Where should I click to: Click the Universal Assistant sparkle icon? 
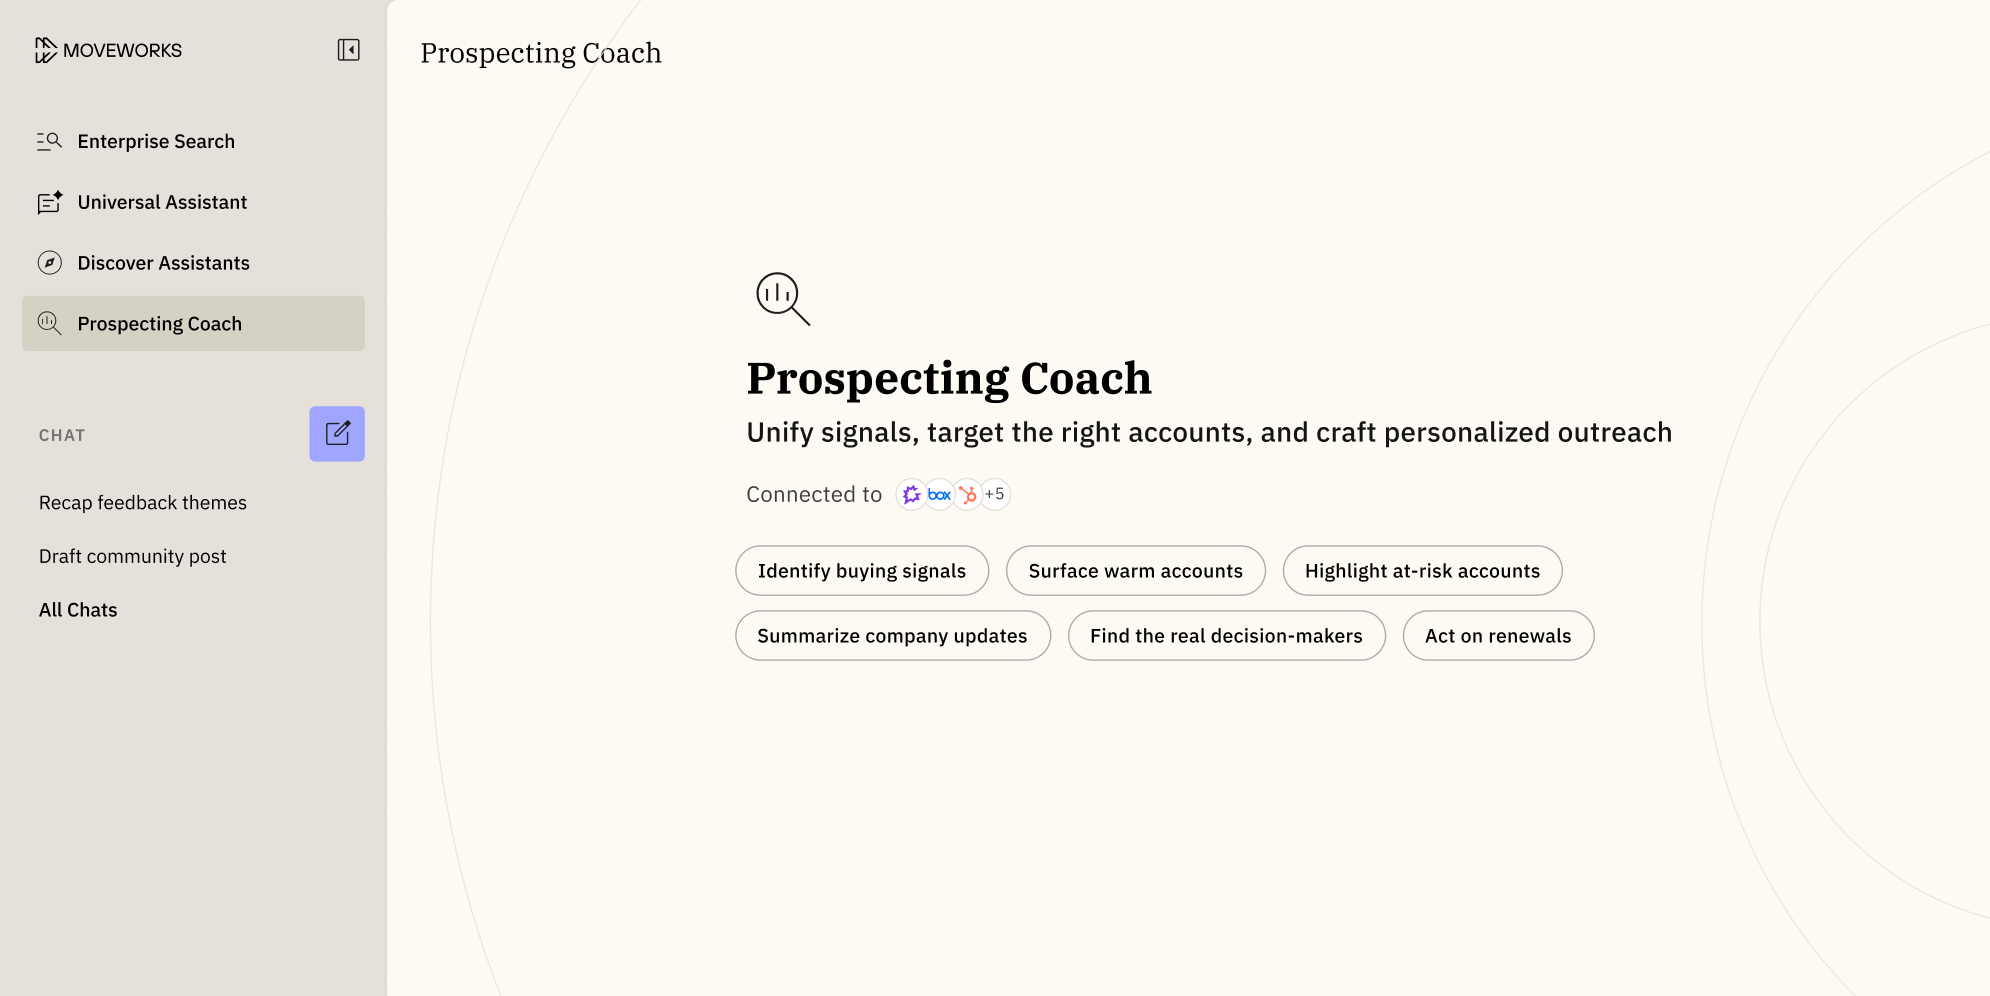49,202
